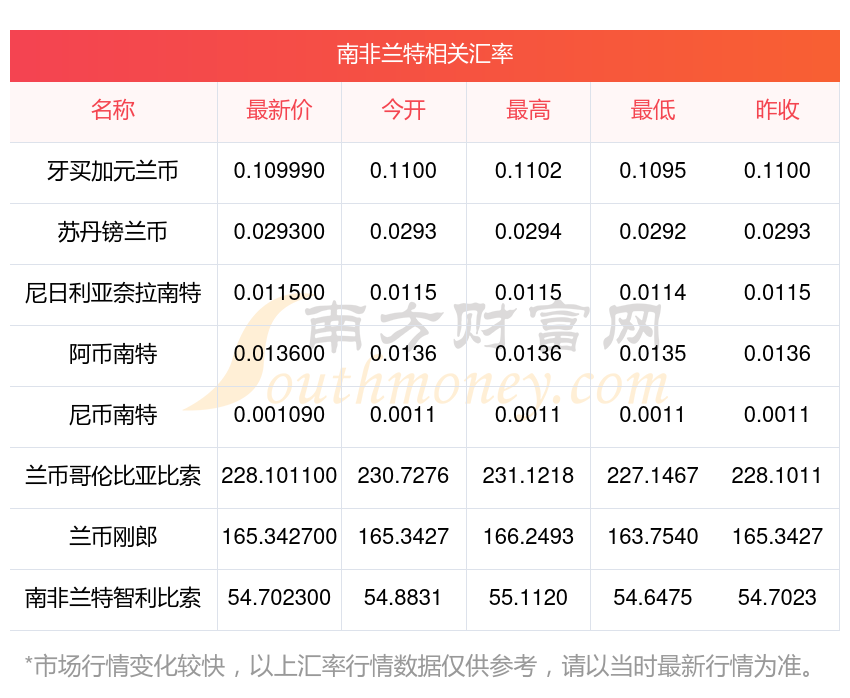Image resolution: width=850 pixels, height=698 pixels.
Task: Click the high value 0.1102
Action: click(528, 171)
